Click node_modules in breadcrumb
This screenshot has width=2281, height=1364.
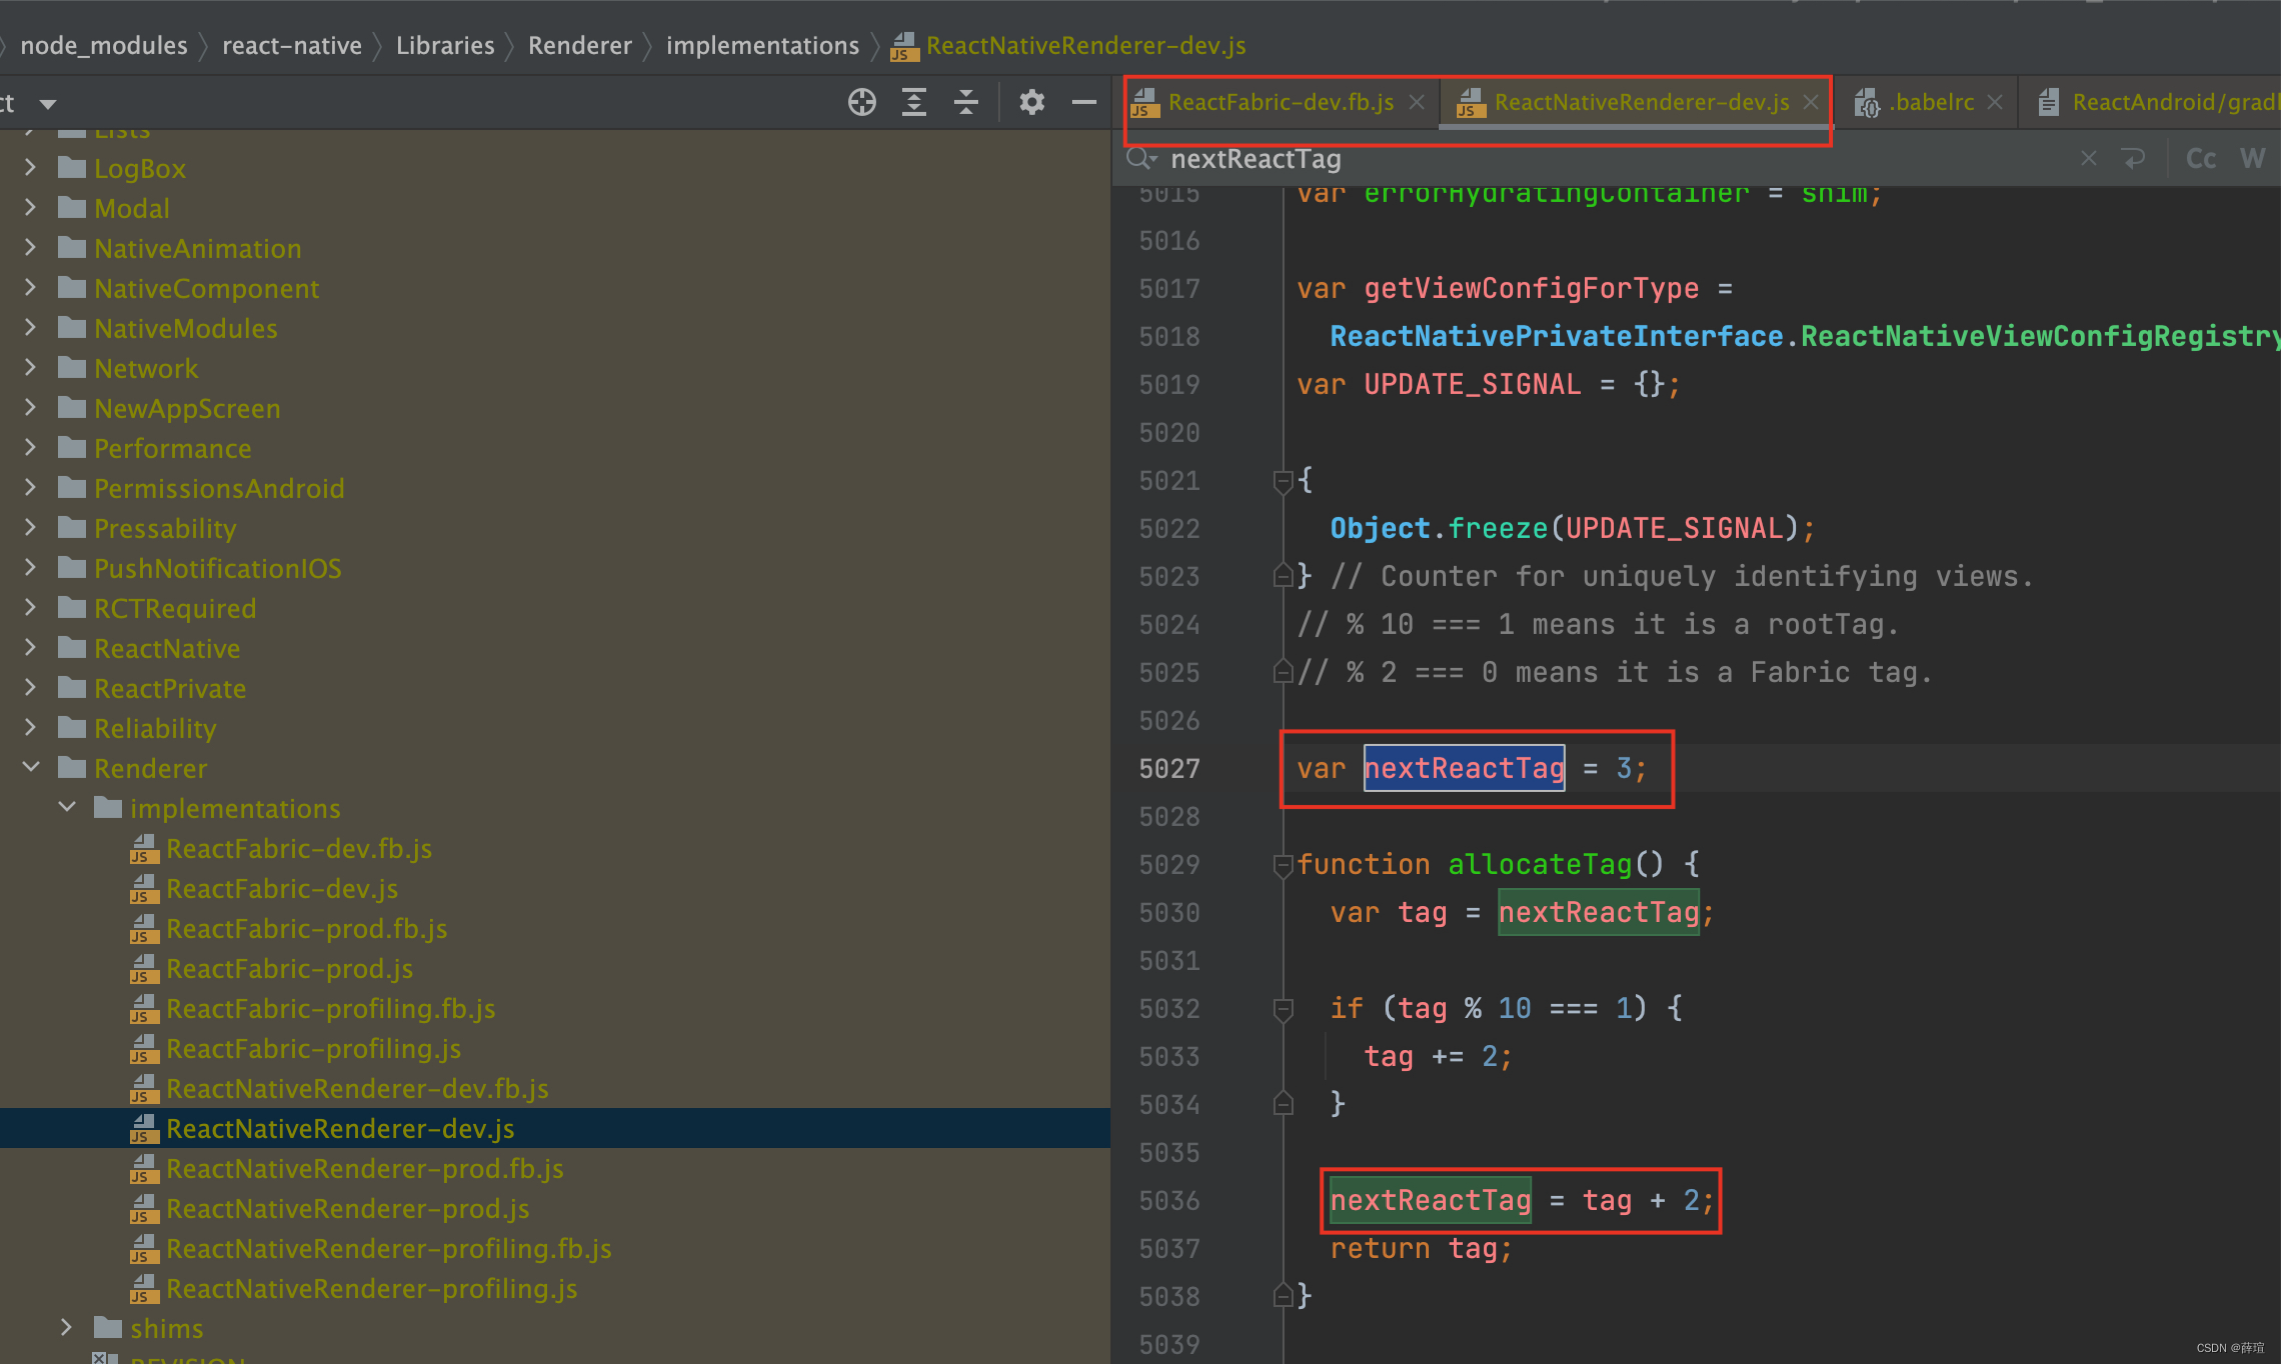(103, 45)
